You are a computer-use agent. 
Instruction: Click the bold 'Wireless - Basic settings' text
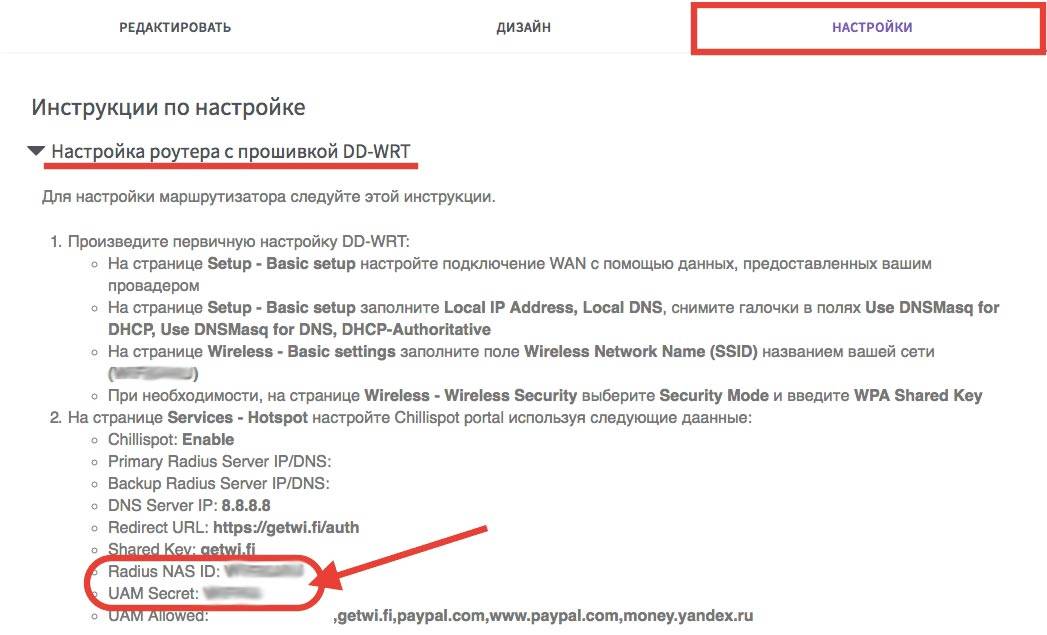click(301, 351)
